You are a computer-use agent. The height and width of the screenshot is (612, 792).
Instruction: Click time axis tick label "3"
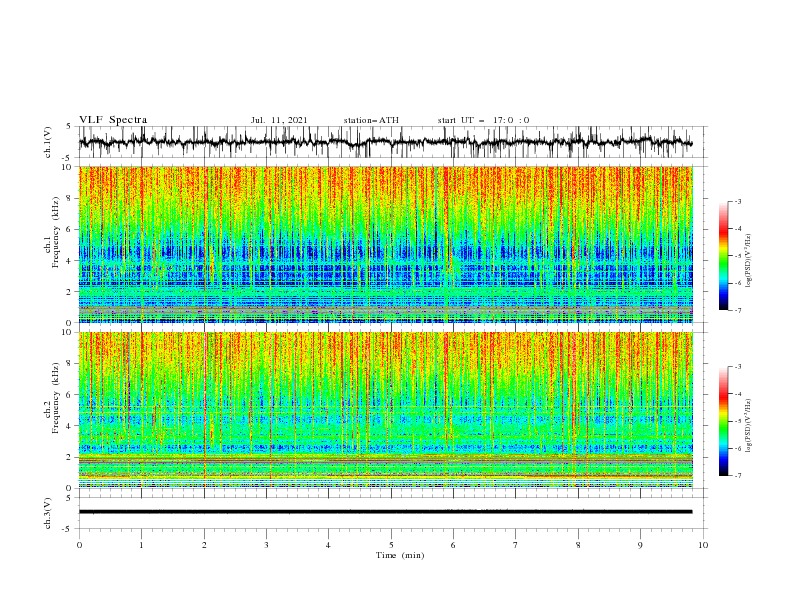[x=266, y=545]
